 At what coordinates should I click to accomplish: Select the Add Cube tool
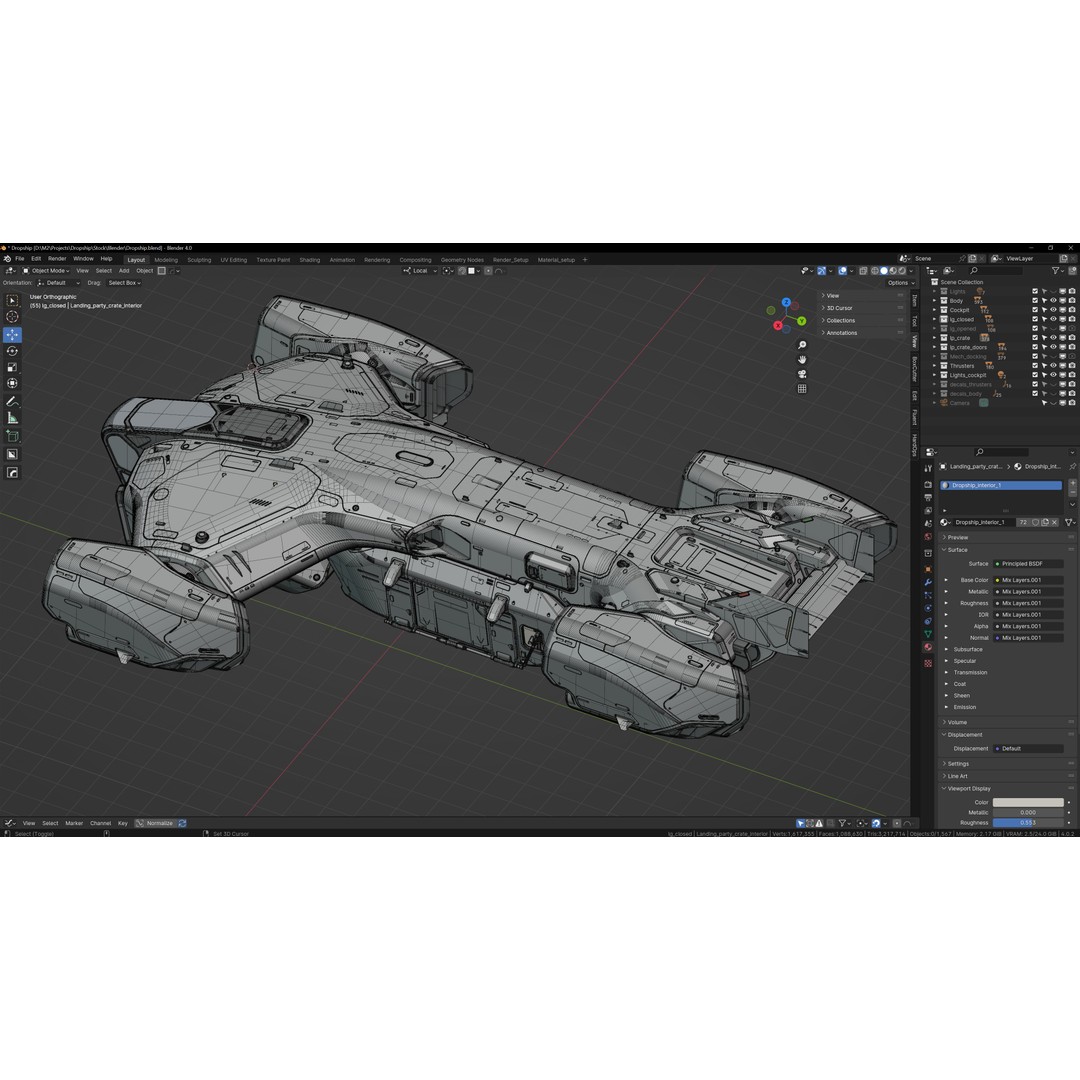(x=12, y=436)
